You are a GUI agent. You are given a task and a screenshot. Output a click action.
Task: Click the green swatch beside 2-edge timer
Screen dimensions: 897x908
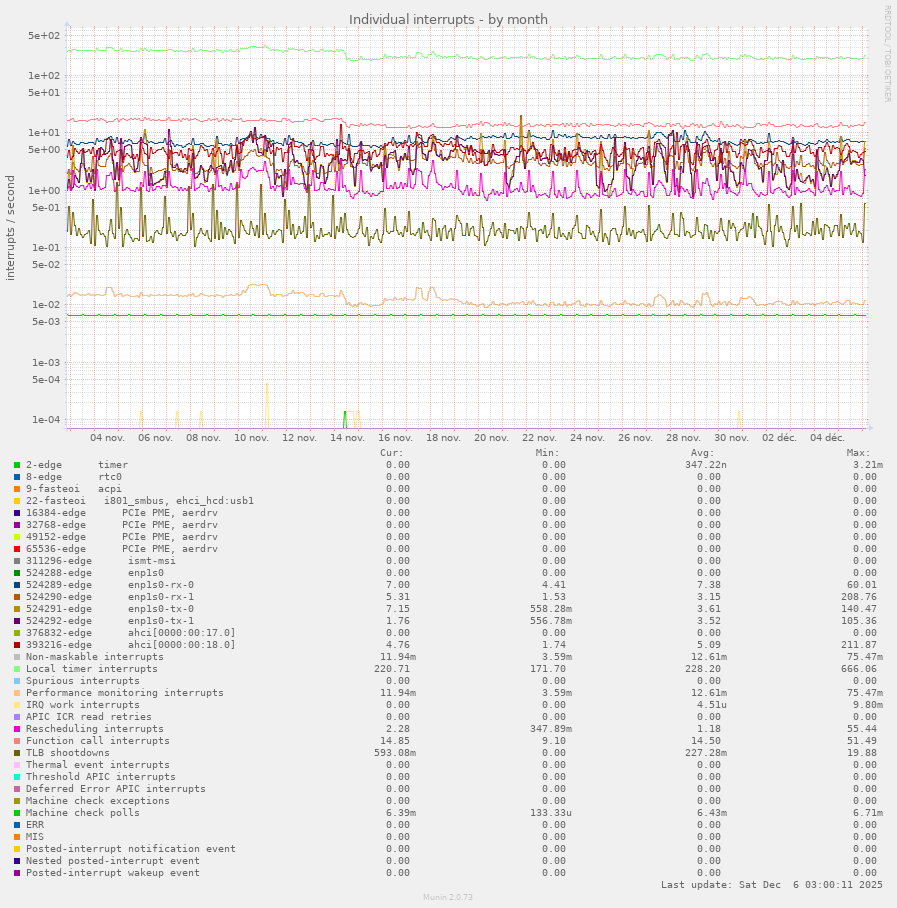[x=17, y=465]
